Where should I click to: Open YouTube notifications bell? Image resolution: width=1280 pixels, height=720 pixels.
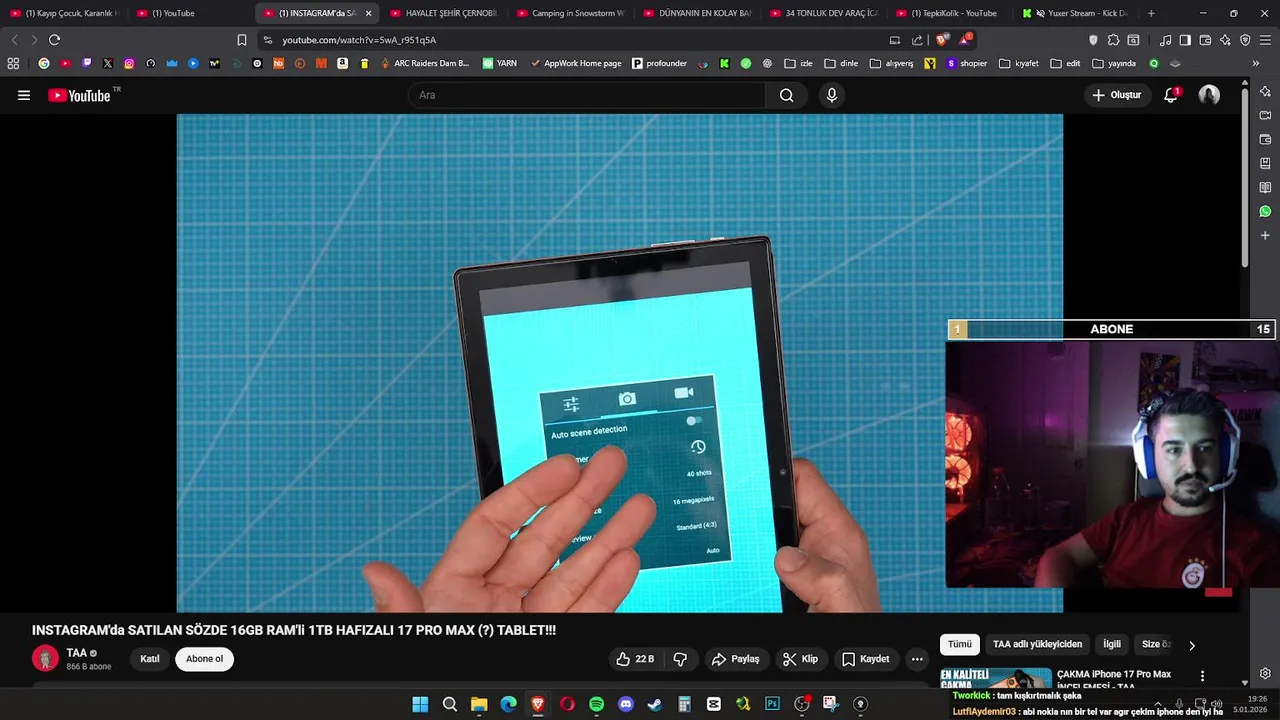[1171, 95]
